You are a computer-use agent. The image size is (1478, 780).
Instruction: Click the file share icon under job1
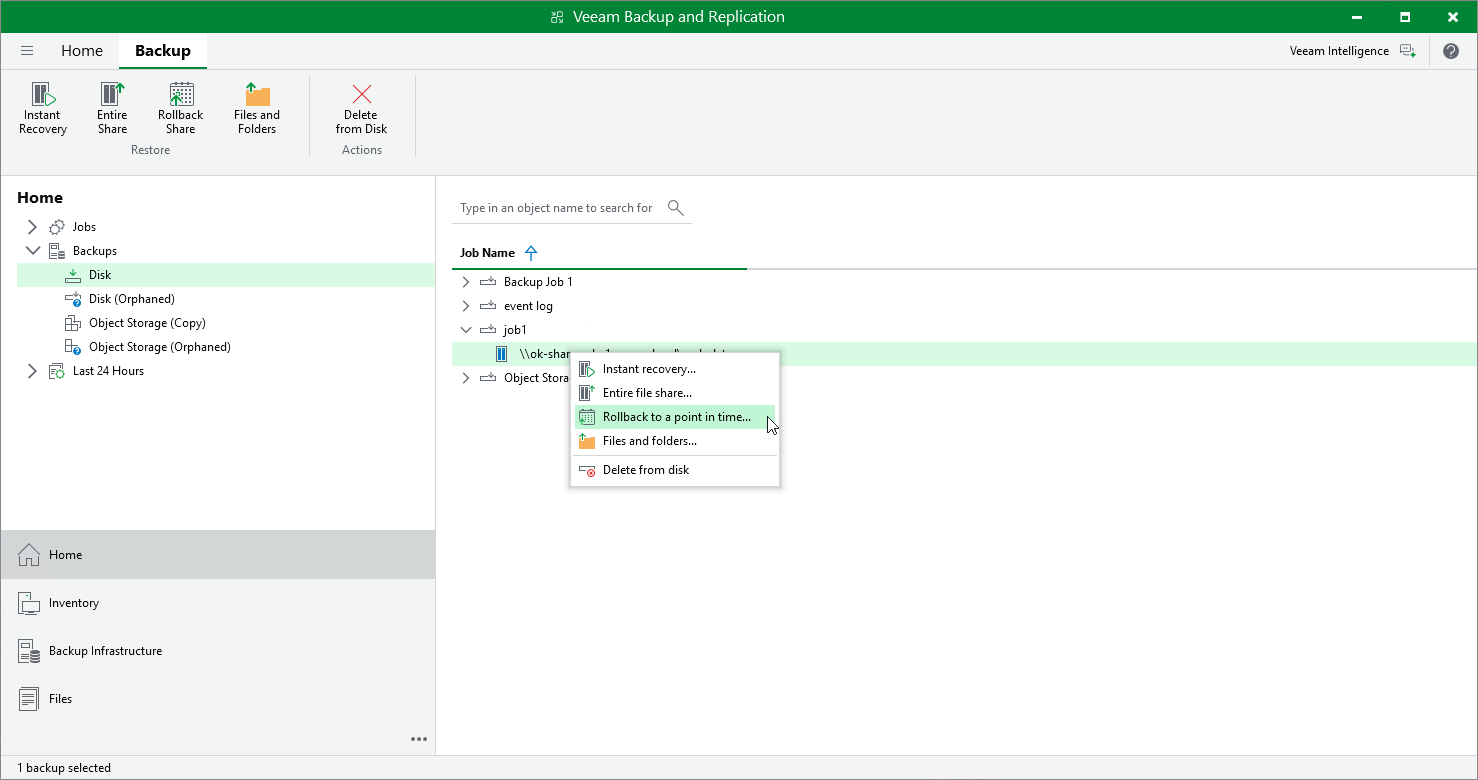[x=502, y=354]
